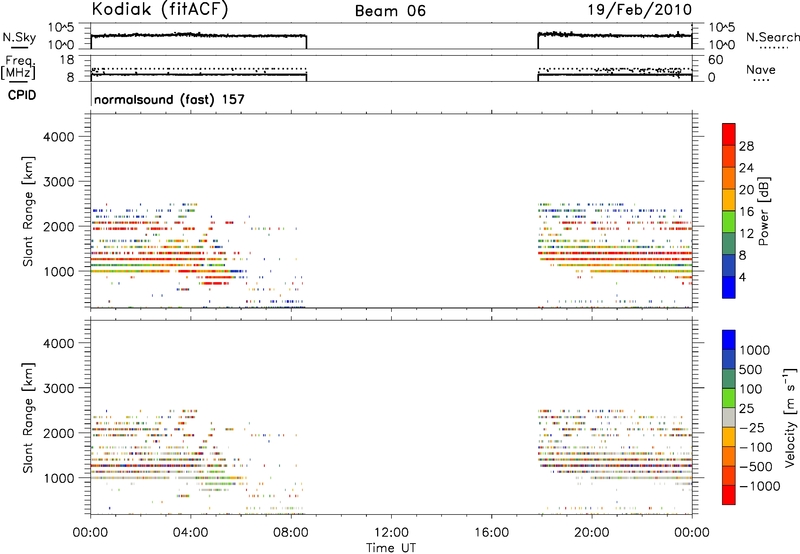This screenshot has height=554, width=800.
Task: Click '1000' on the velocity panel axis
Action: [59, 478]
